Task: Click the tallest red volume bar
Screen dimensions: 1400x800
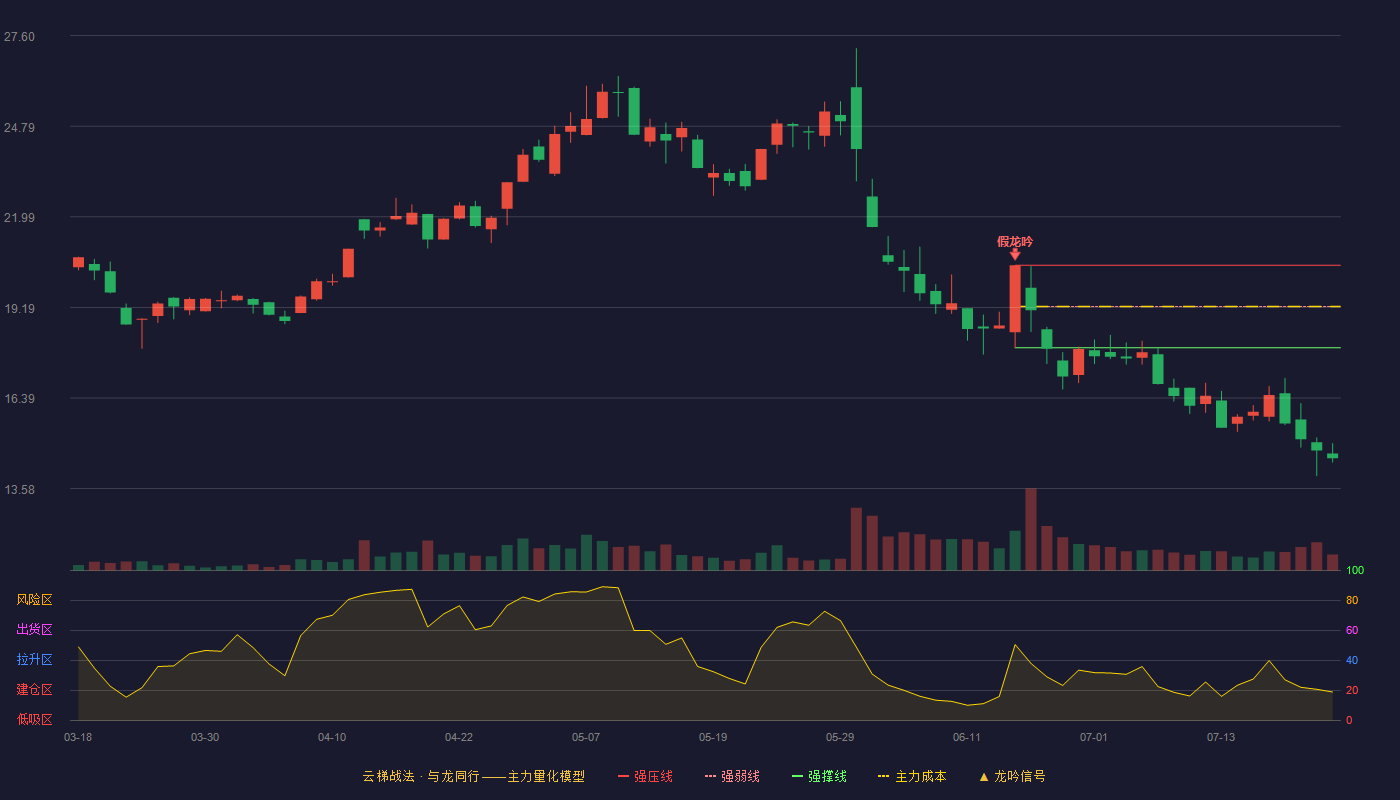Action: tap(1031, 529)
